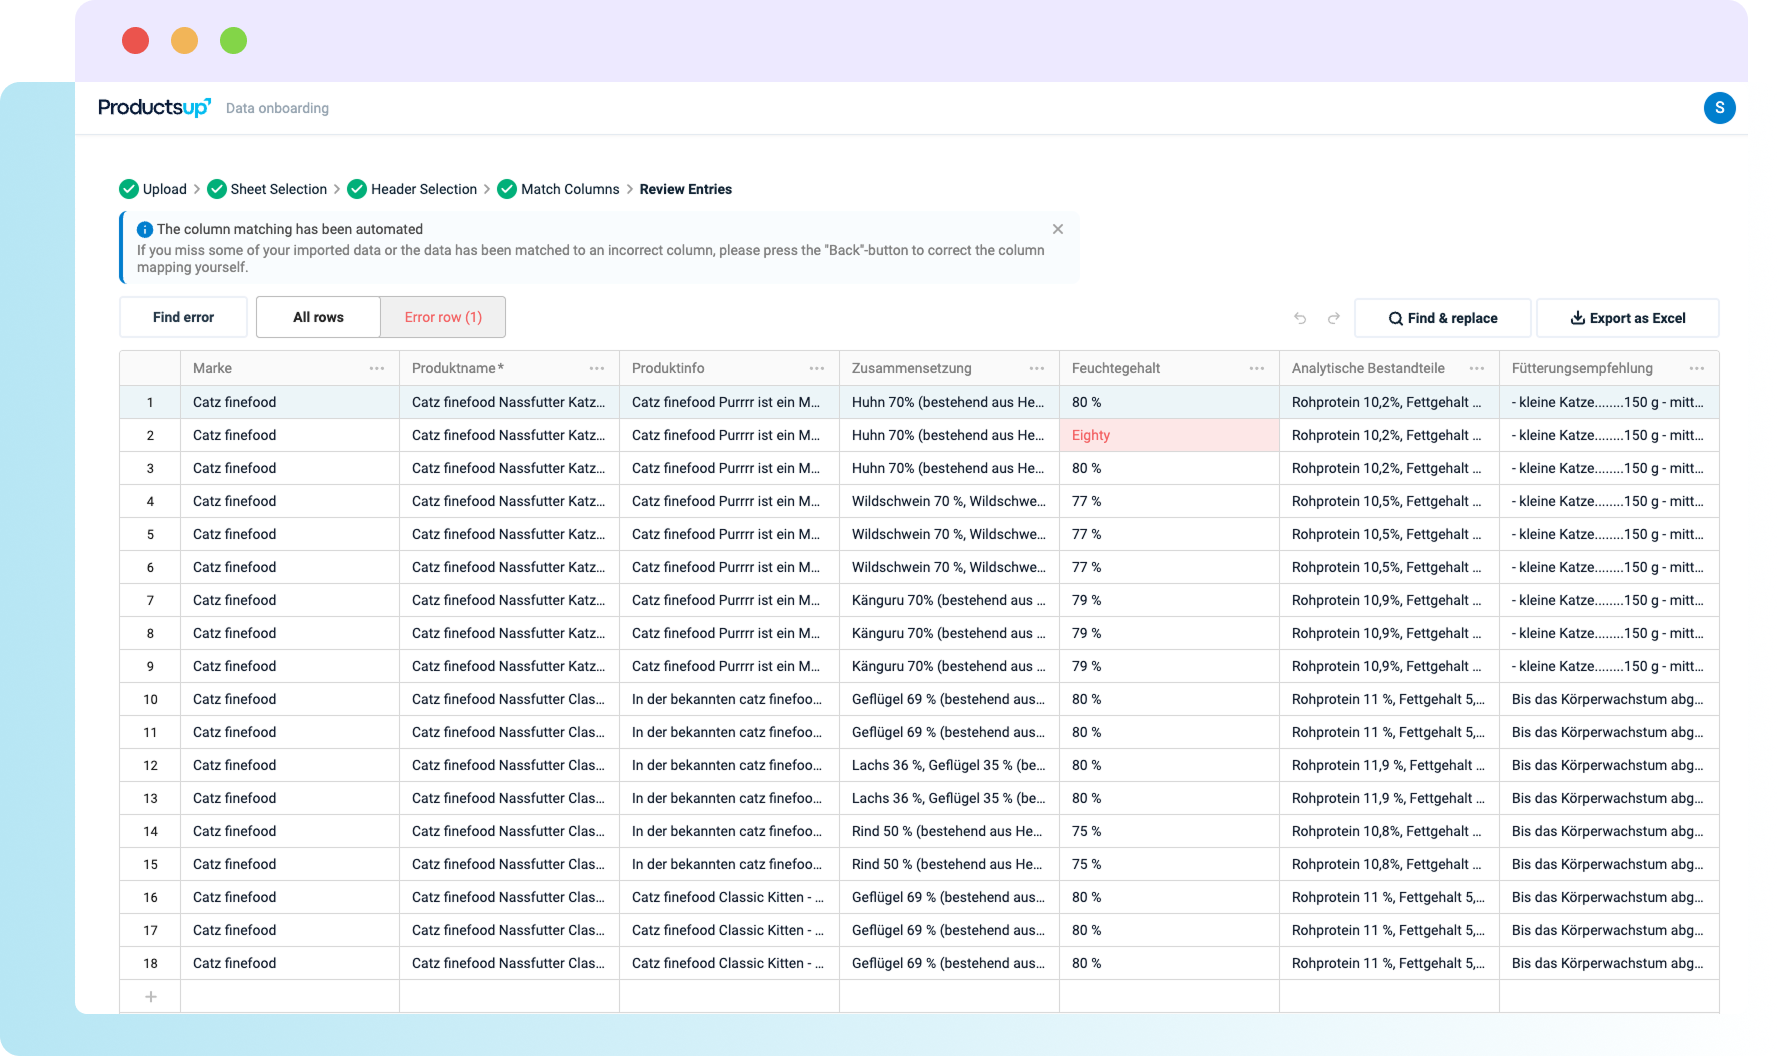
Task: Select the erroneous 'Eighty' cell
Action: coord(1169,435)
